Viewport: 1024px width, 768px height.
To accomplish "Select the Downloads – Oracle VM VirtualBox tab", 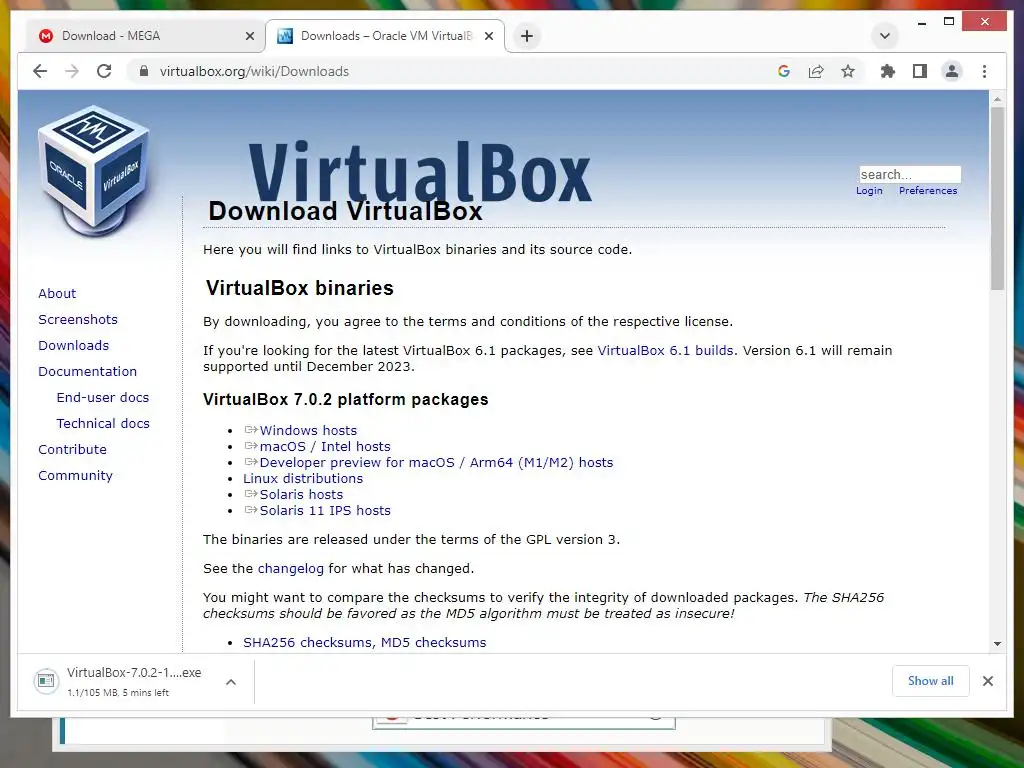I will click(385, 36).
